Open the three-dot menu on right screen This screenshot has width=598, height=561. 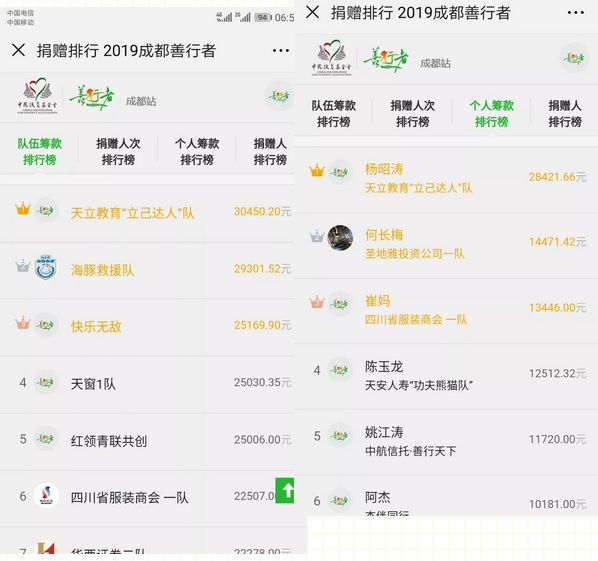(x=575, y=13)
